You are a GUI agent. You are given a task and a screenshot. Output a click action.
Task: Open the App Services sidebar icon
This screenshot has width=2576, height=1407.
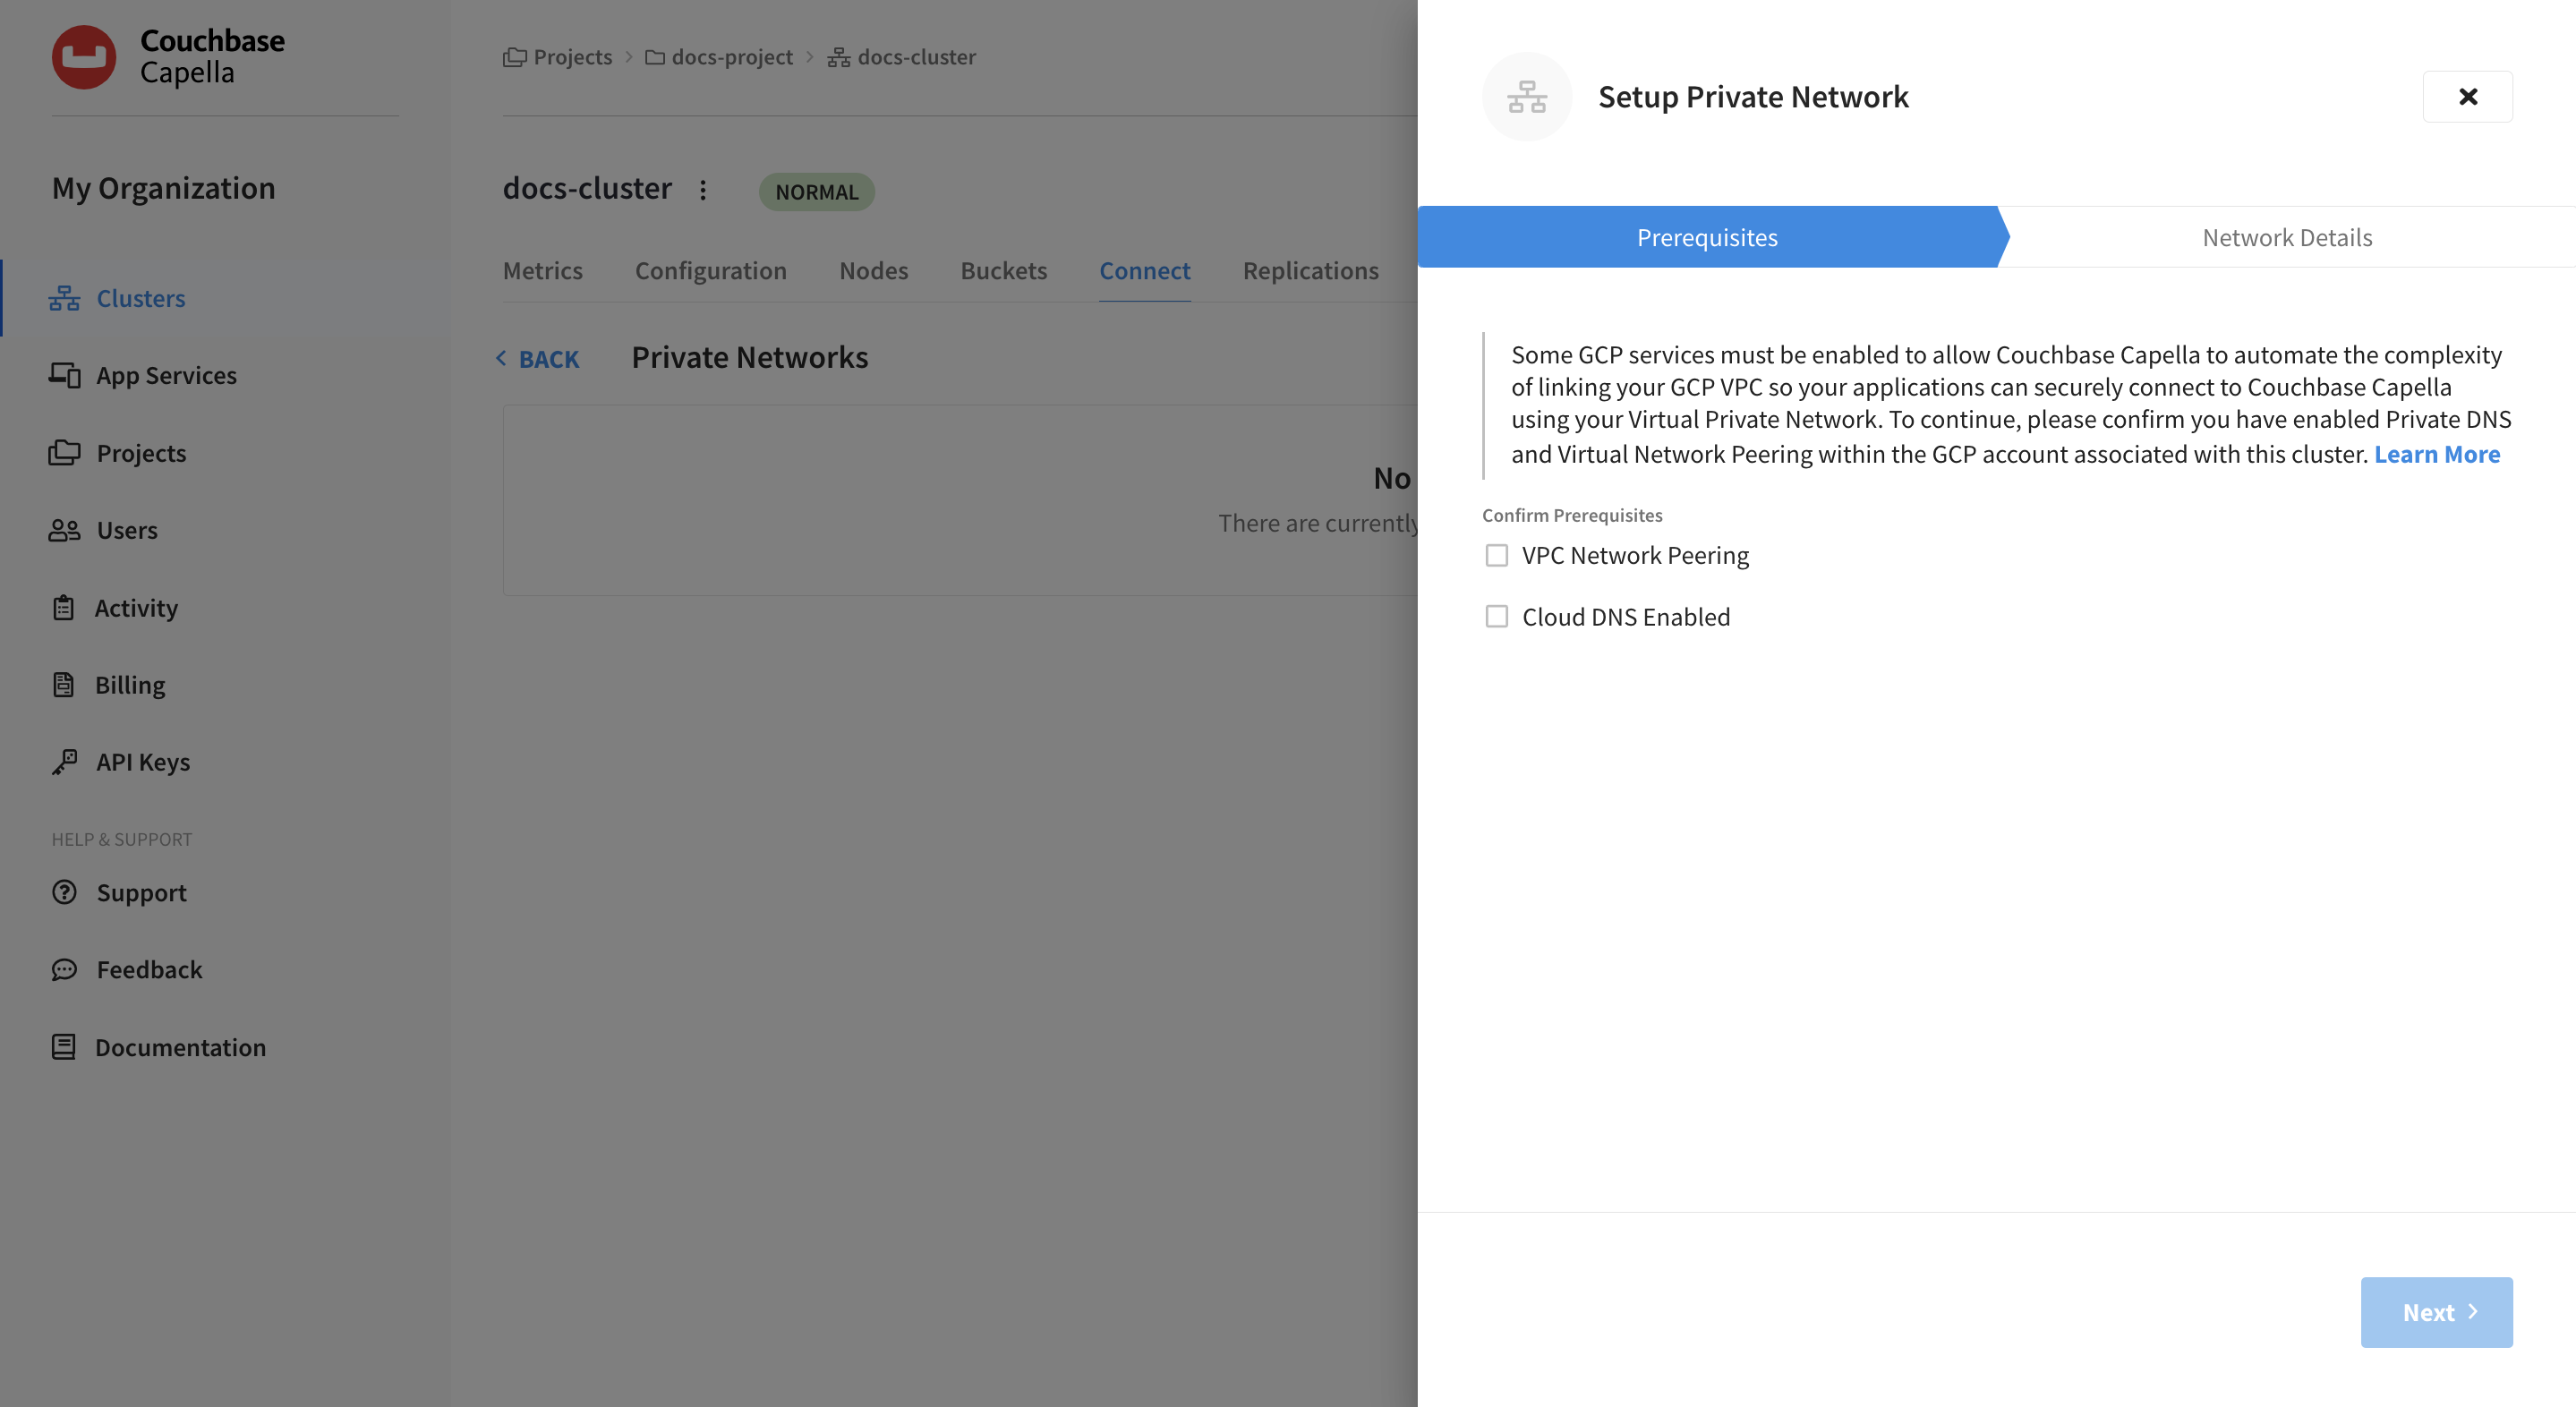pyautogui.click(x=64, y=375)
